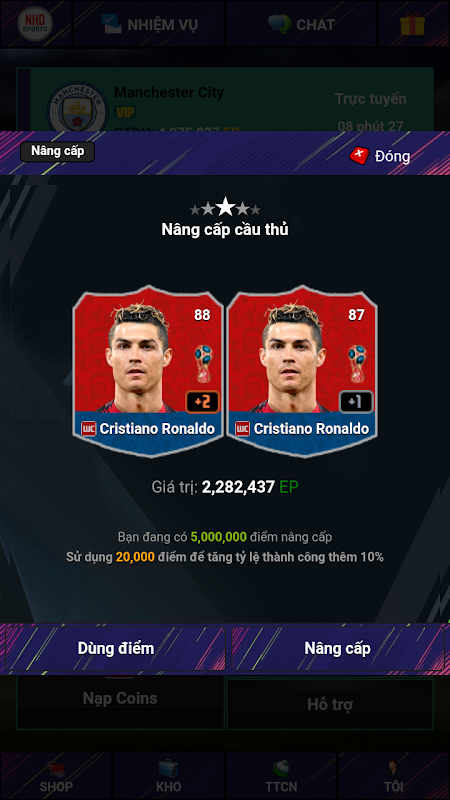The height and width of the screenshot is (800, 450).
Task: Close the upgrade dialog via Đóng
Action: click(x=380, y=156)
